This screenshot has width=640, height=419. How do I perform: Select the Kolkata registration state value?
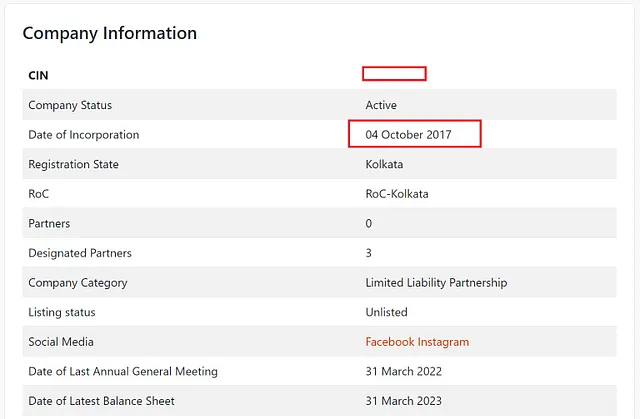[x=384, y=164]
